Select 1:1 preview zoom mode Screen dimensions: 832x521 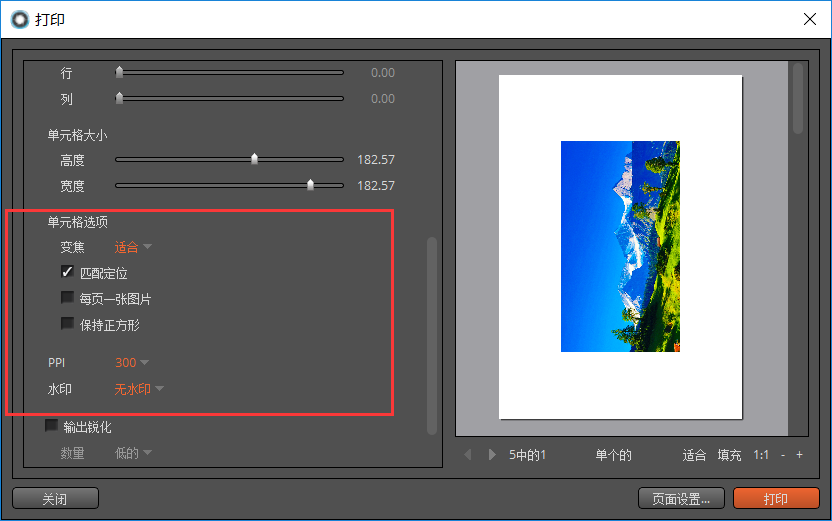[x=761, y=455]
